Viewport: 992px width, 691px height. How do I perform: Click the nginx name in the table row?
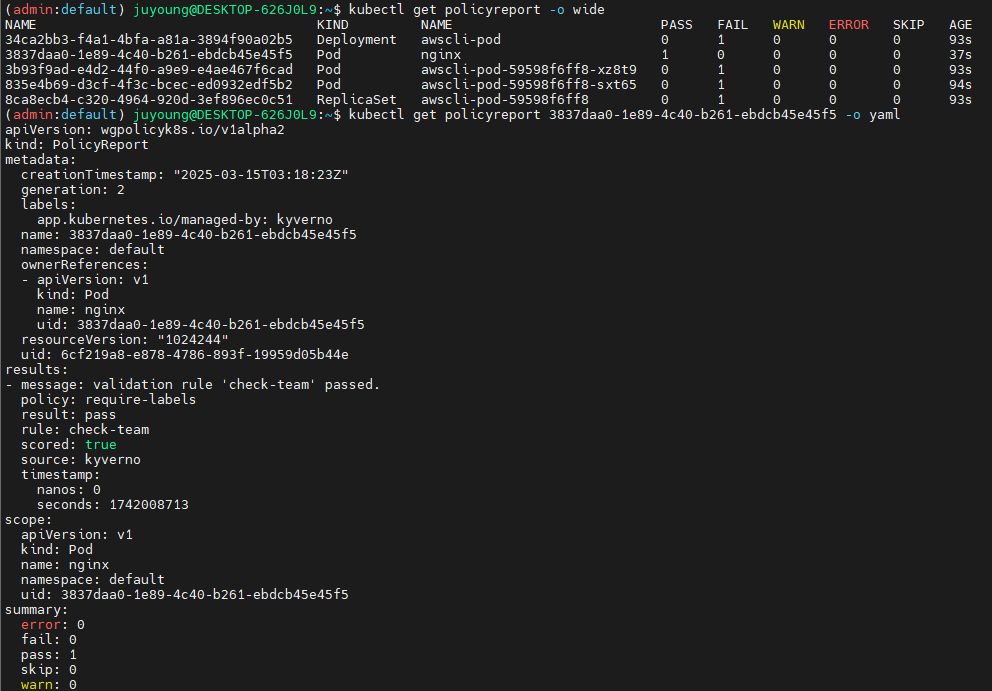point(440,55)
